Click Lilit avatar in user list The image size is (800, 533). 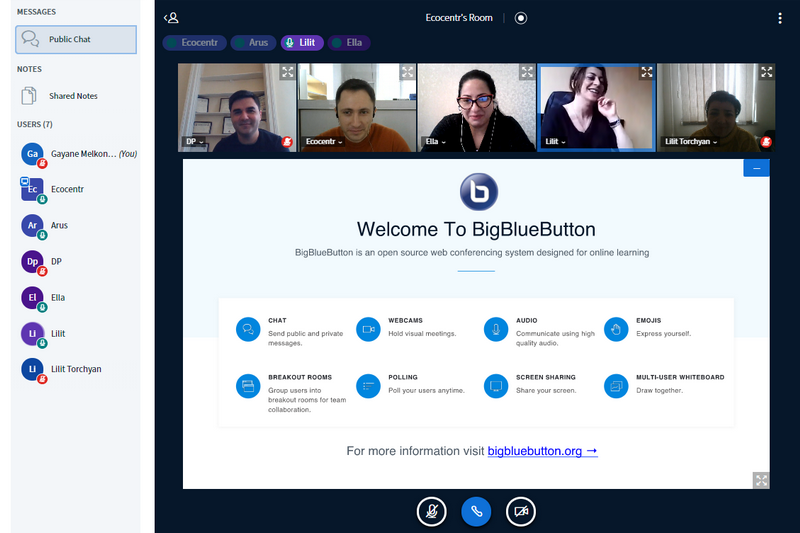[x=32, y=334]
